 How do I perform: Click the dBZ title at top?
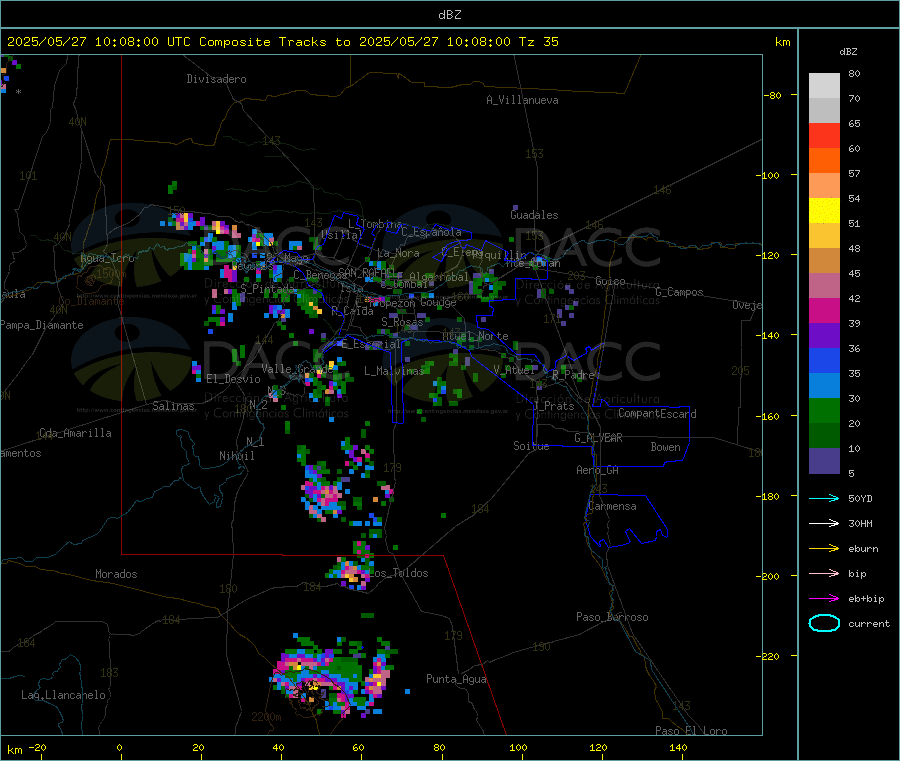click(449, 15)
